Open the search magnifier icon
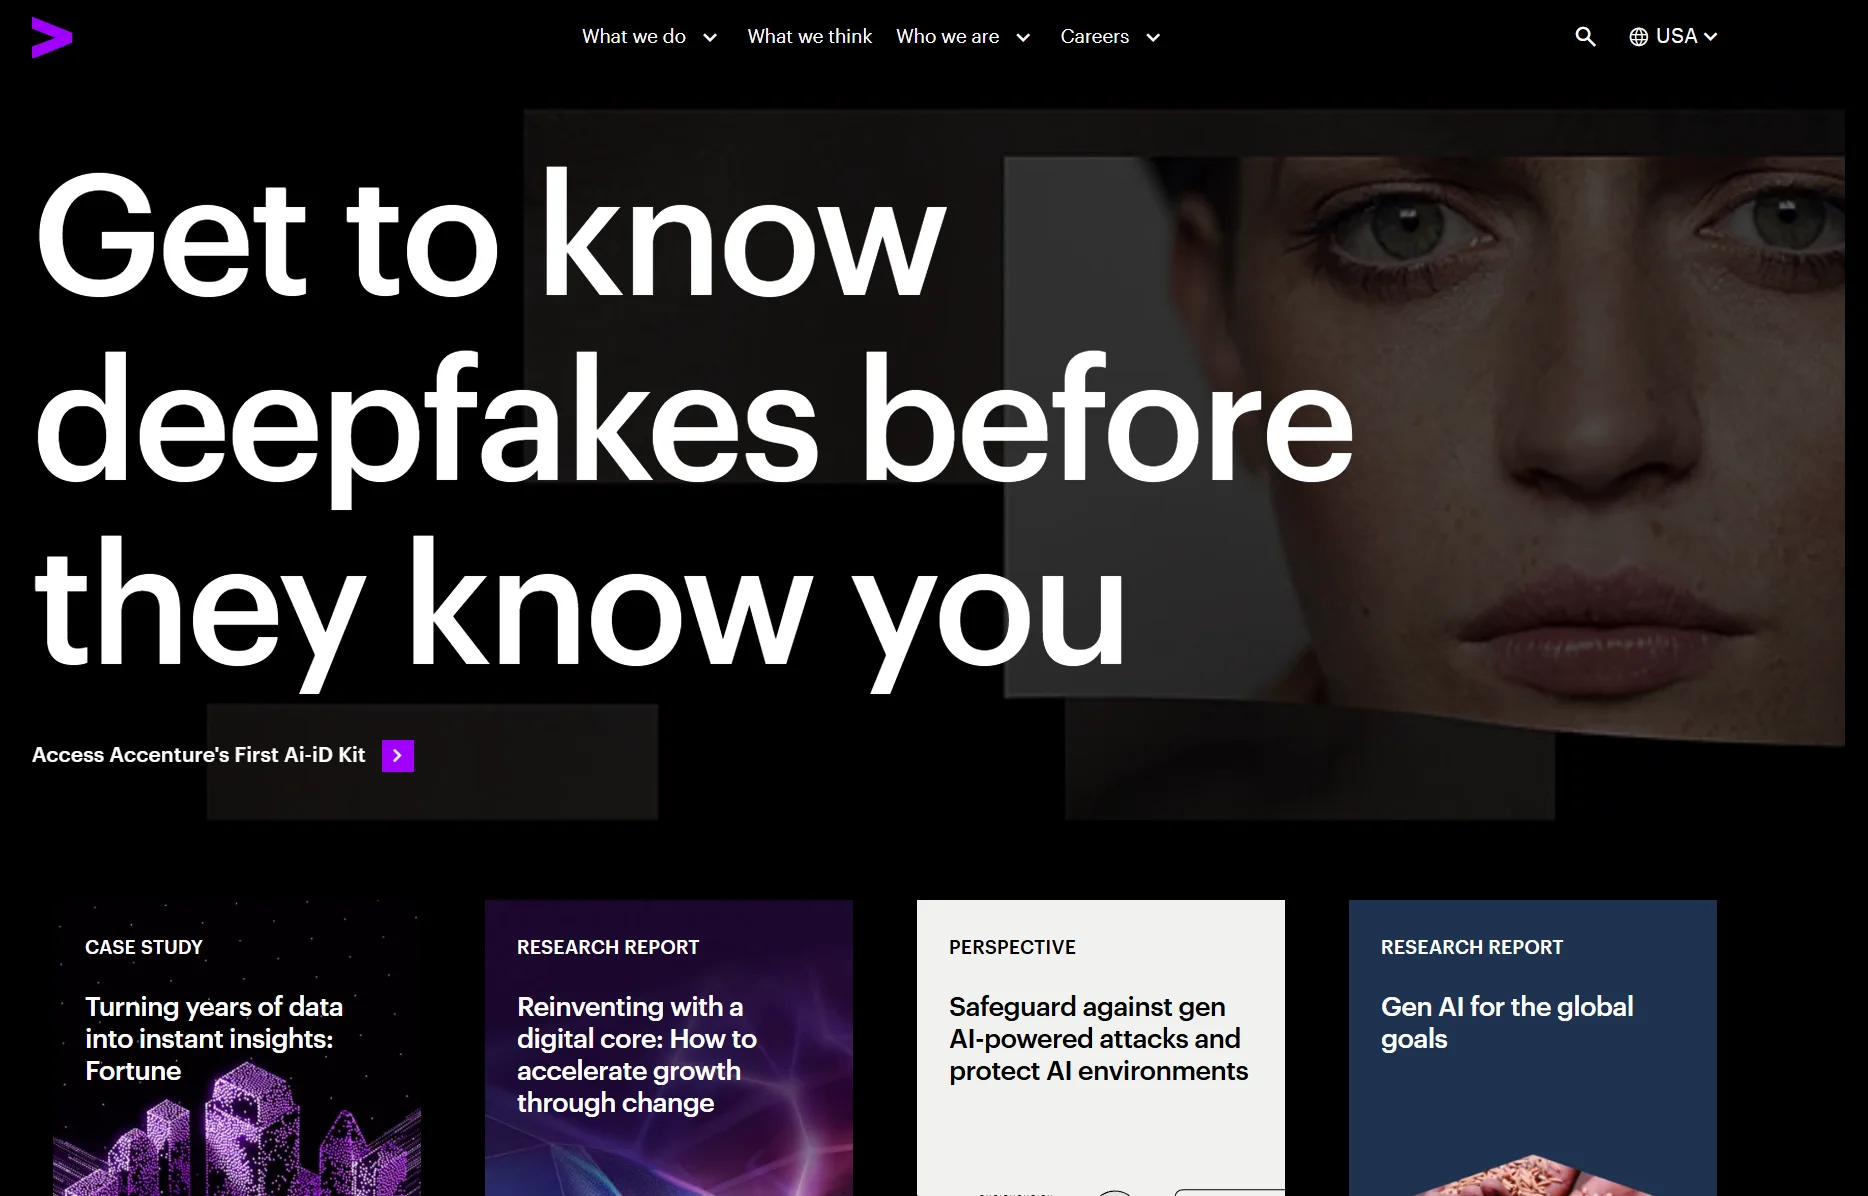 pos(1585,37)
